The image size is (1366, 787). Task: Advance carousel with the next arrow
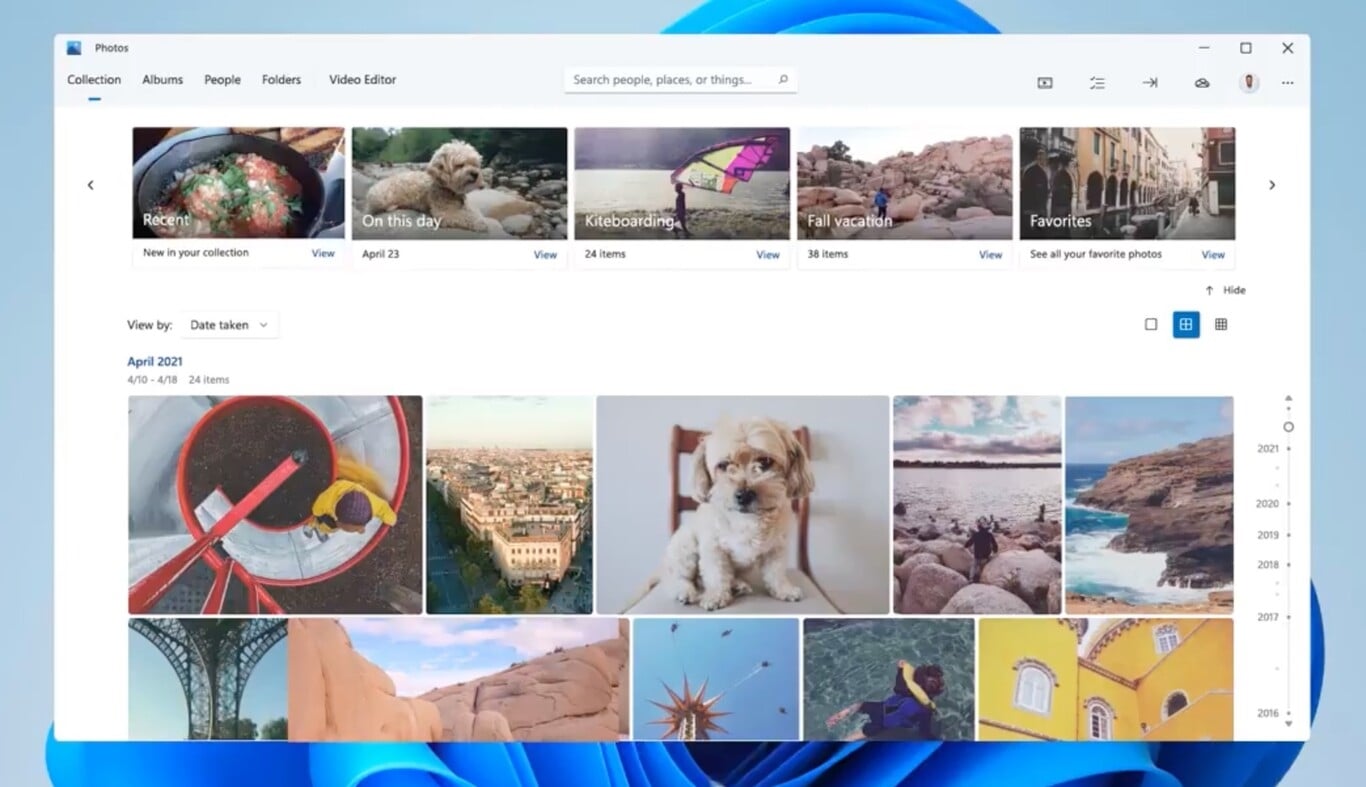[1272, 185]
